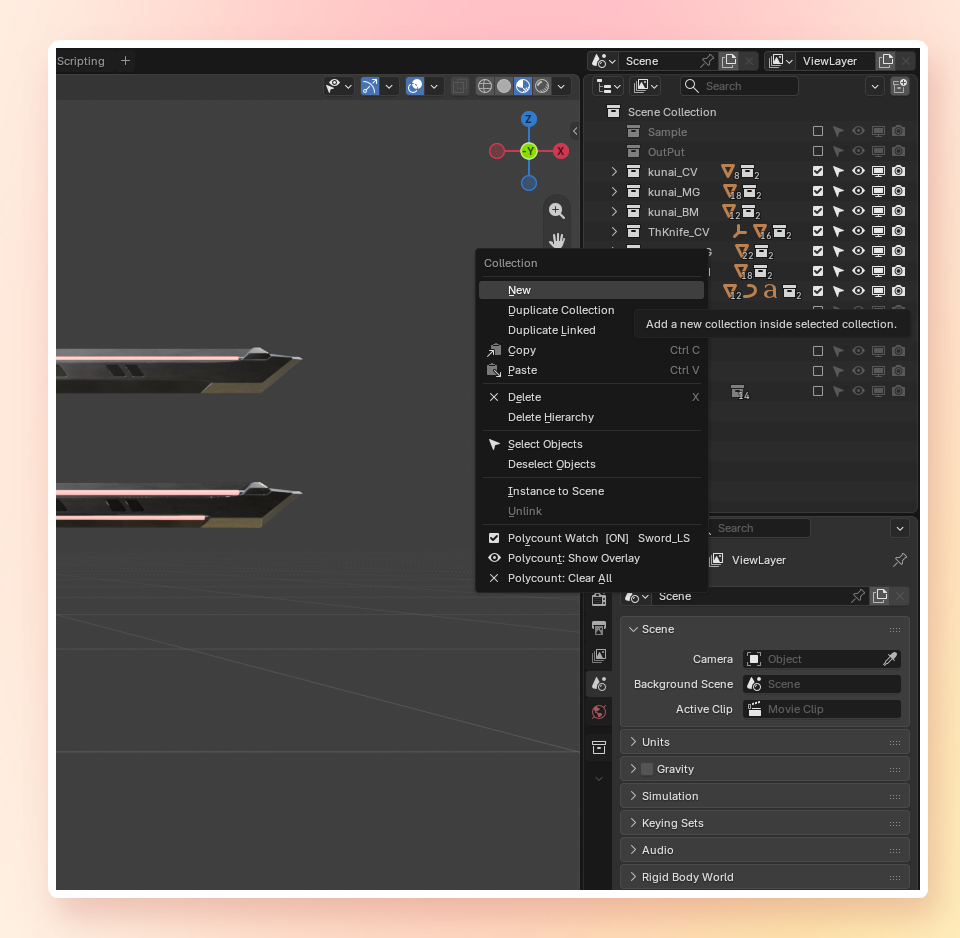
Task: Toggle render camera icon on kunai_MG row
Action: [898, 191]
